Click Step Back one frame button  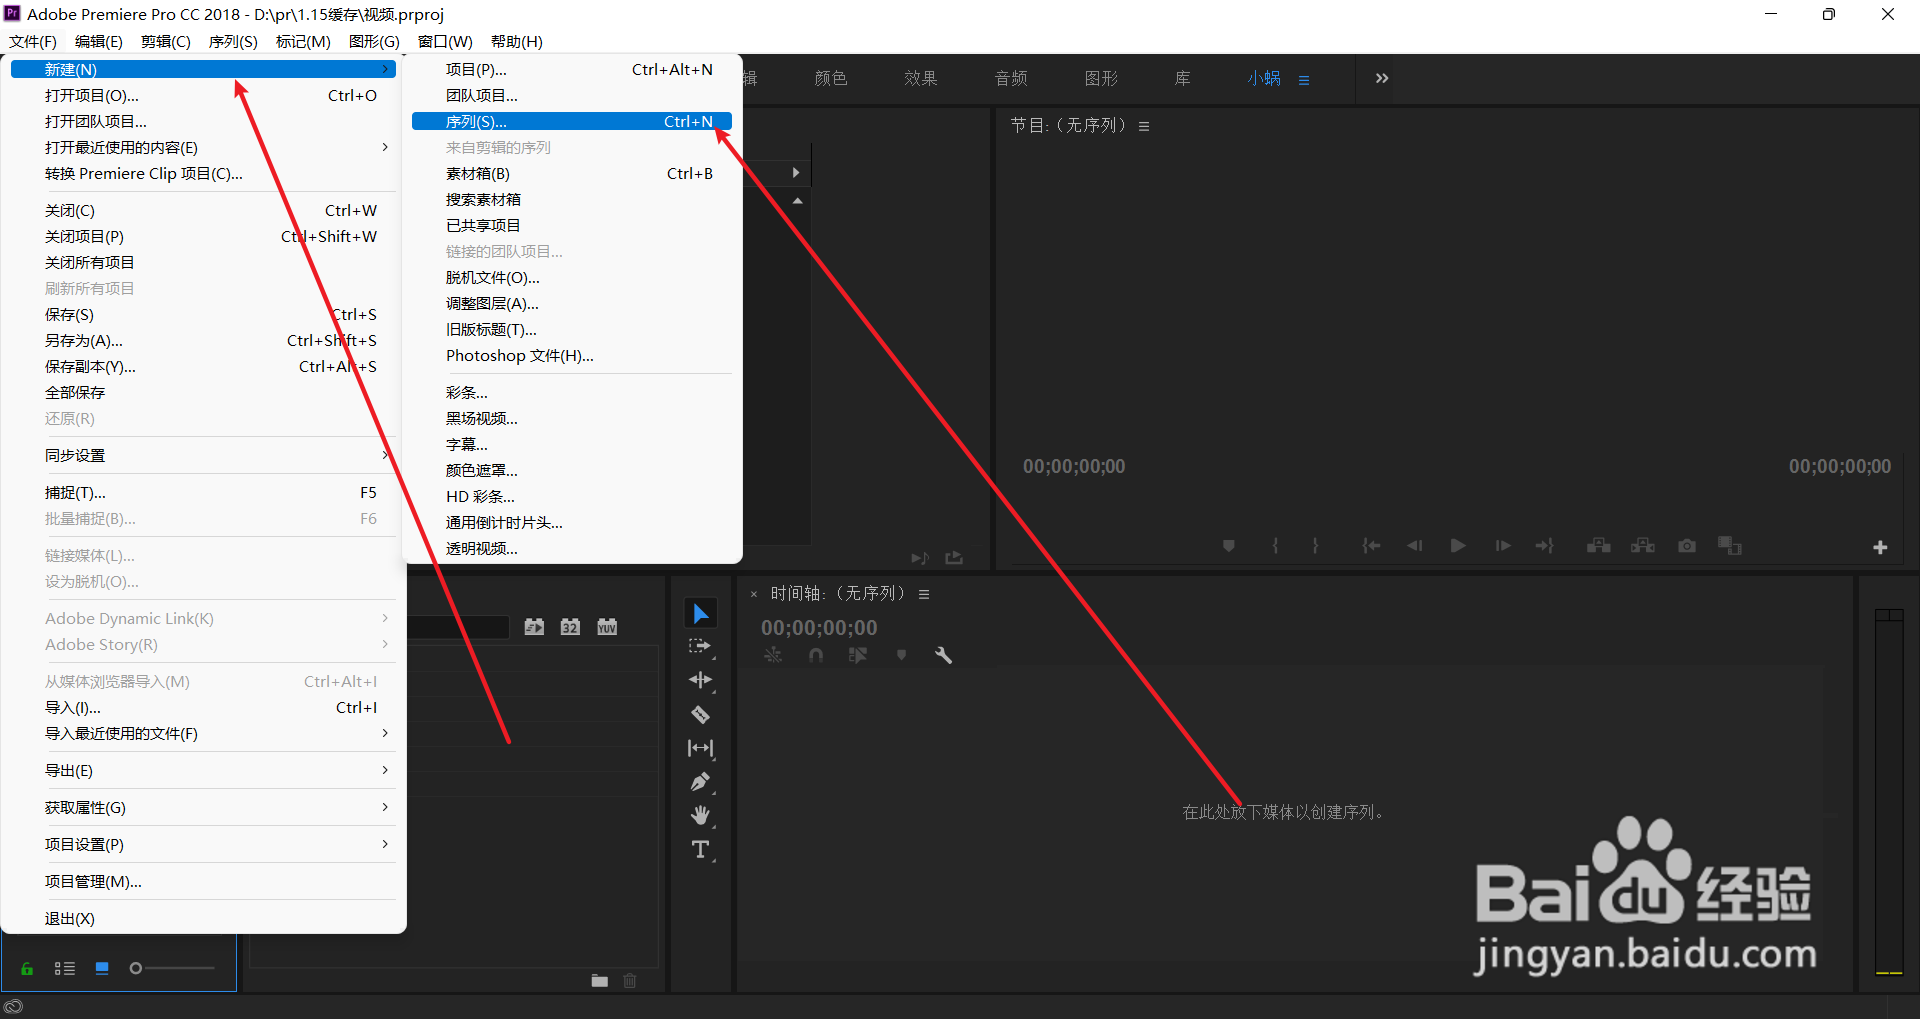1414,546
